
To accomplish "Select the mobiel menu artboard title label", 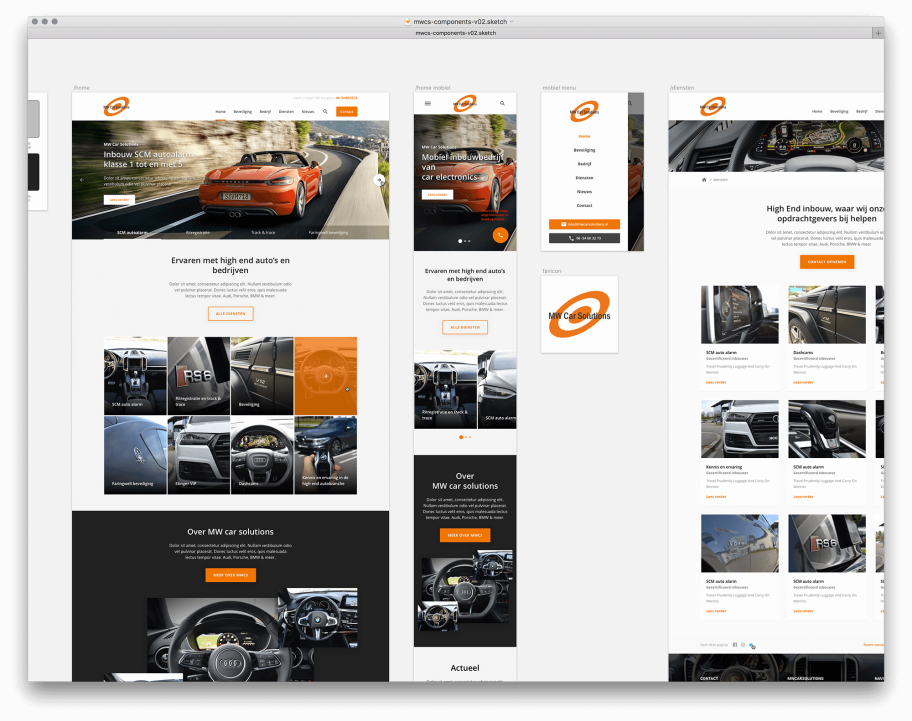I will pos(560,88).
